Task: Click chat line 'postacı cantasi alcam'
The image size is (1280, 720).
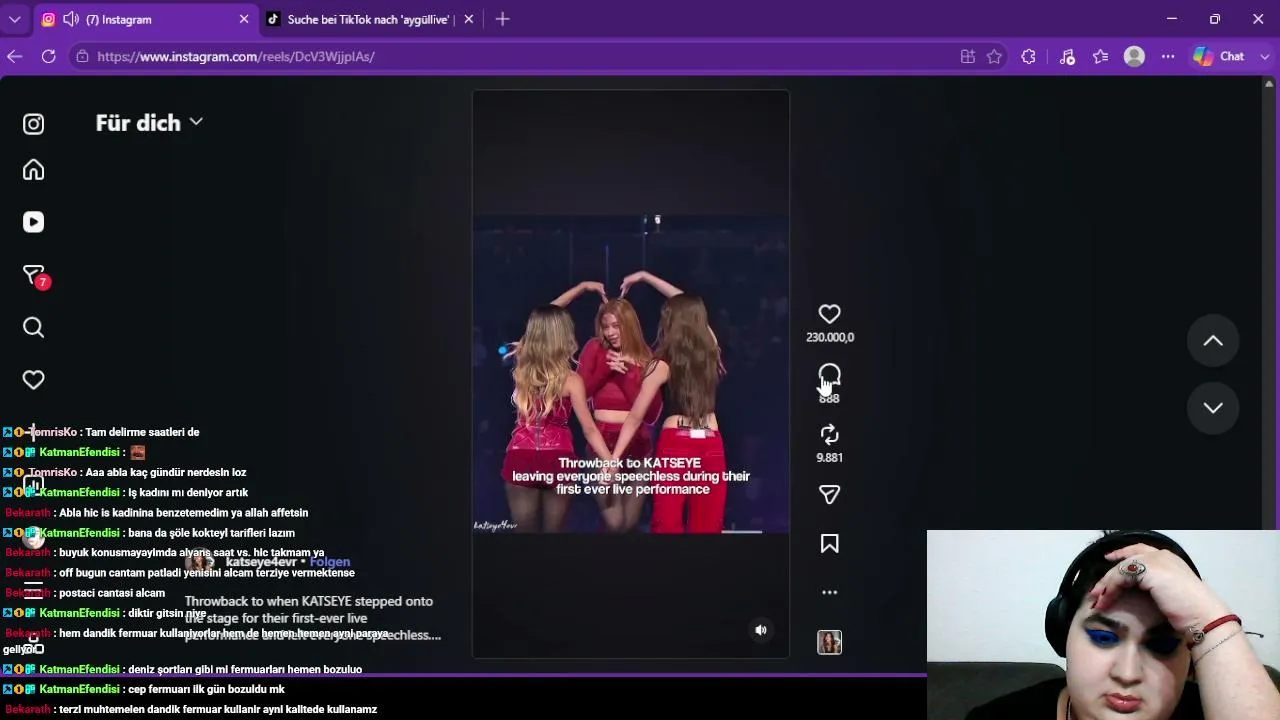Action: (x=112, y=593)
